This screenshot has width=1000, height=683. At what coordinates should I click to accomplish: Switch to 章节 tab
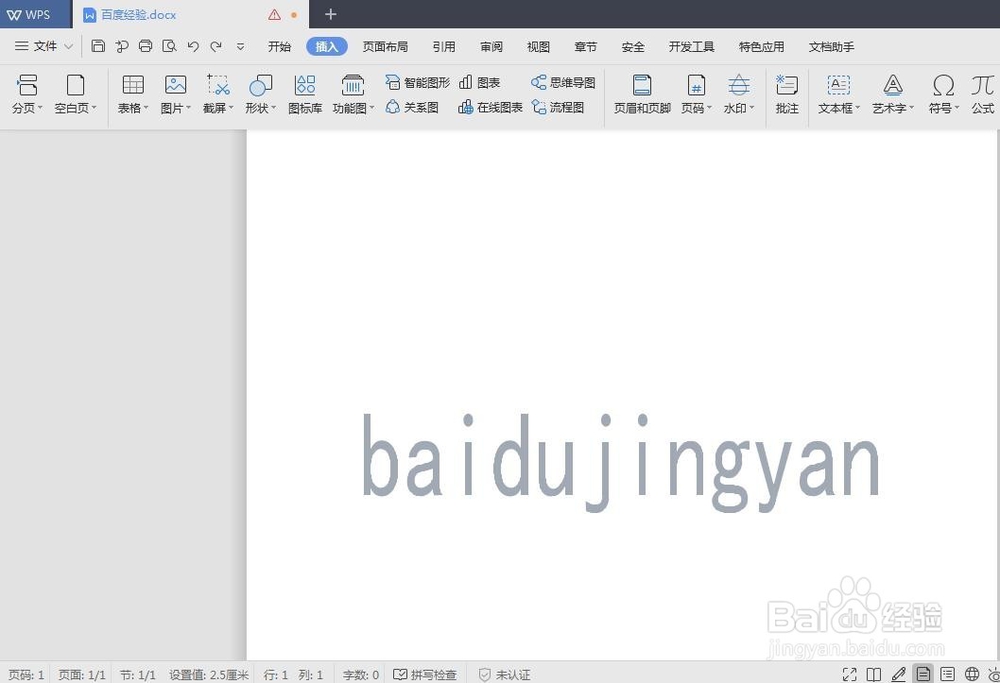[x=585, y=47]
